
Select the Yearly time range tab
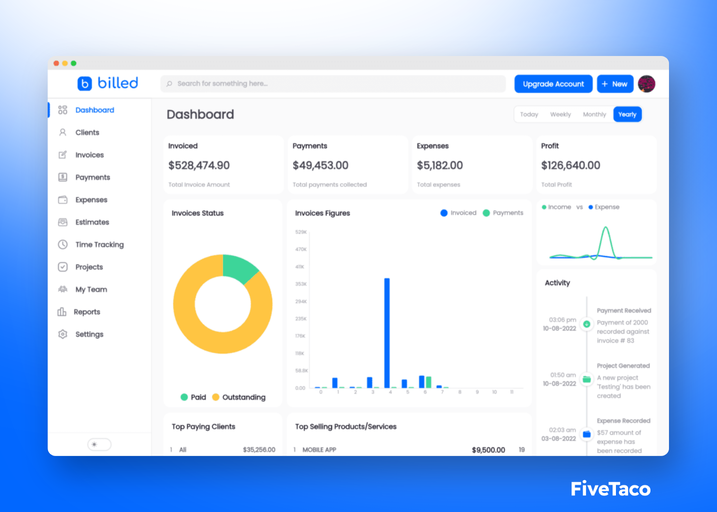pyautogui.click(x=627, y=114)
